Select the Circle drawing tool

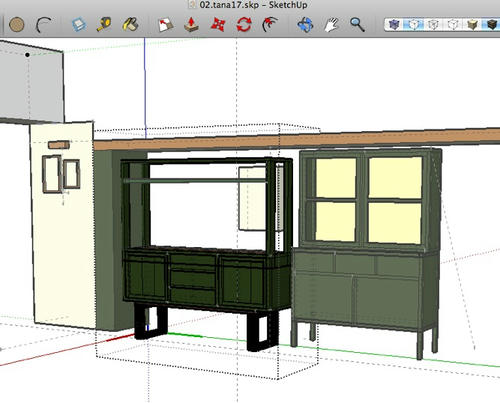(17, 25)
